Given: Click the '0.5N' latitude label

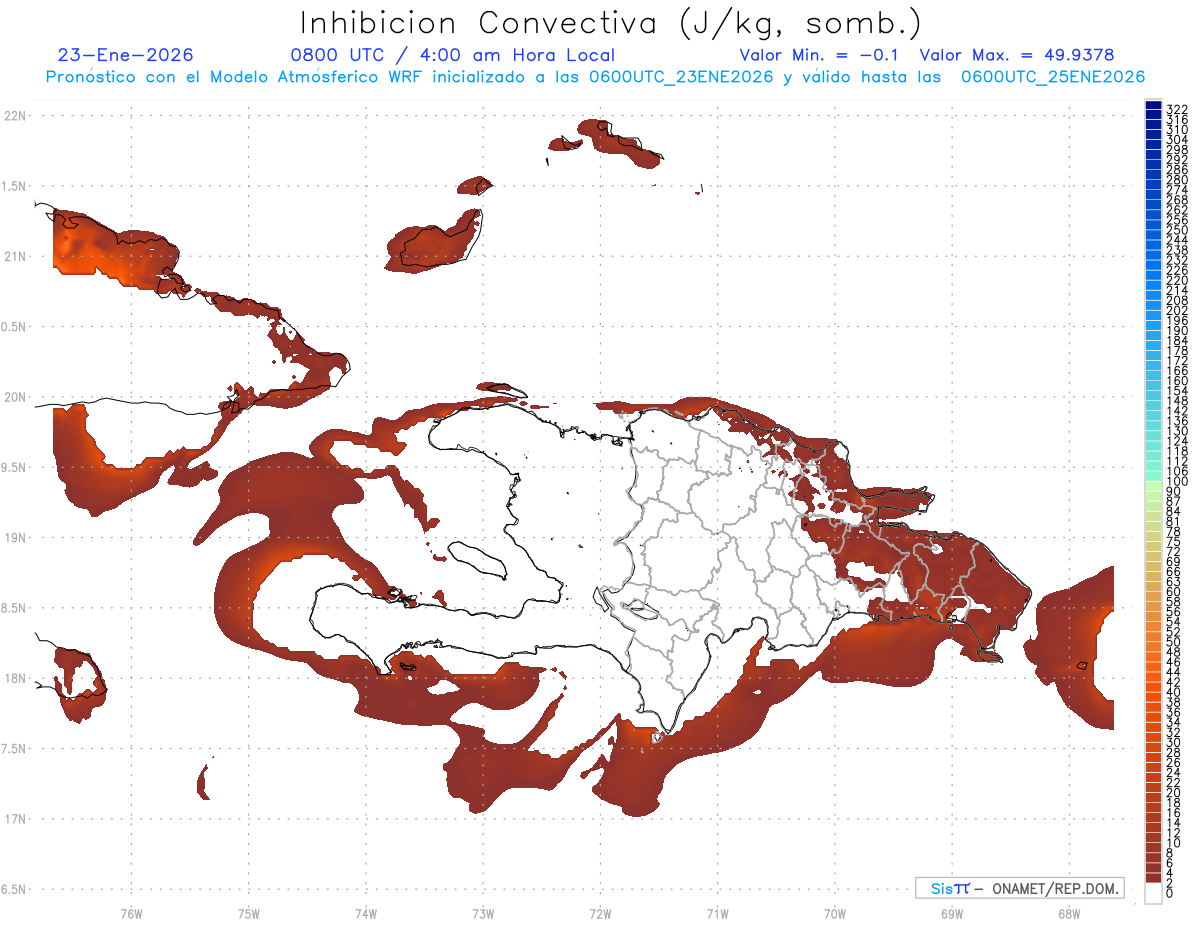Looking at the screenshot, I should pyautogui.click(x=15, y=327).
